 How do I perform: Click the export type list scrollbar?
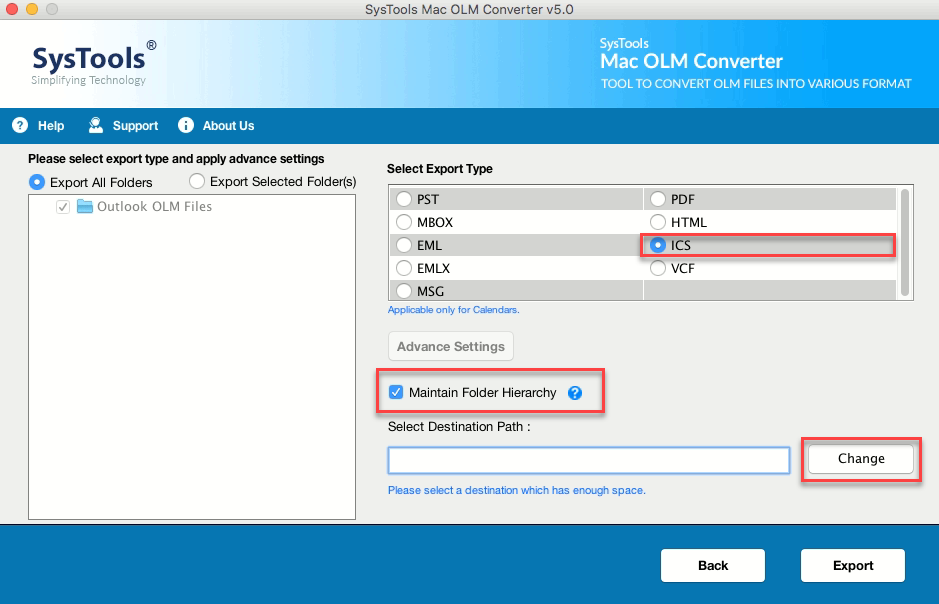(x=905, y=242)
